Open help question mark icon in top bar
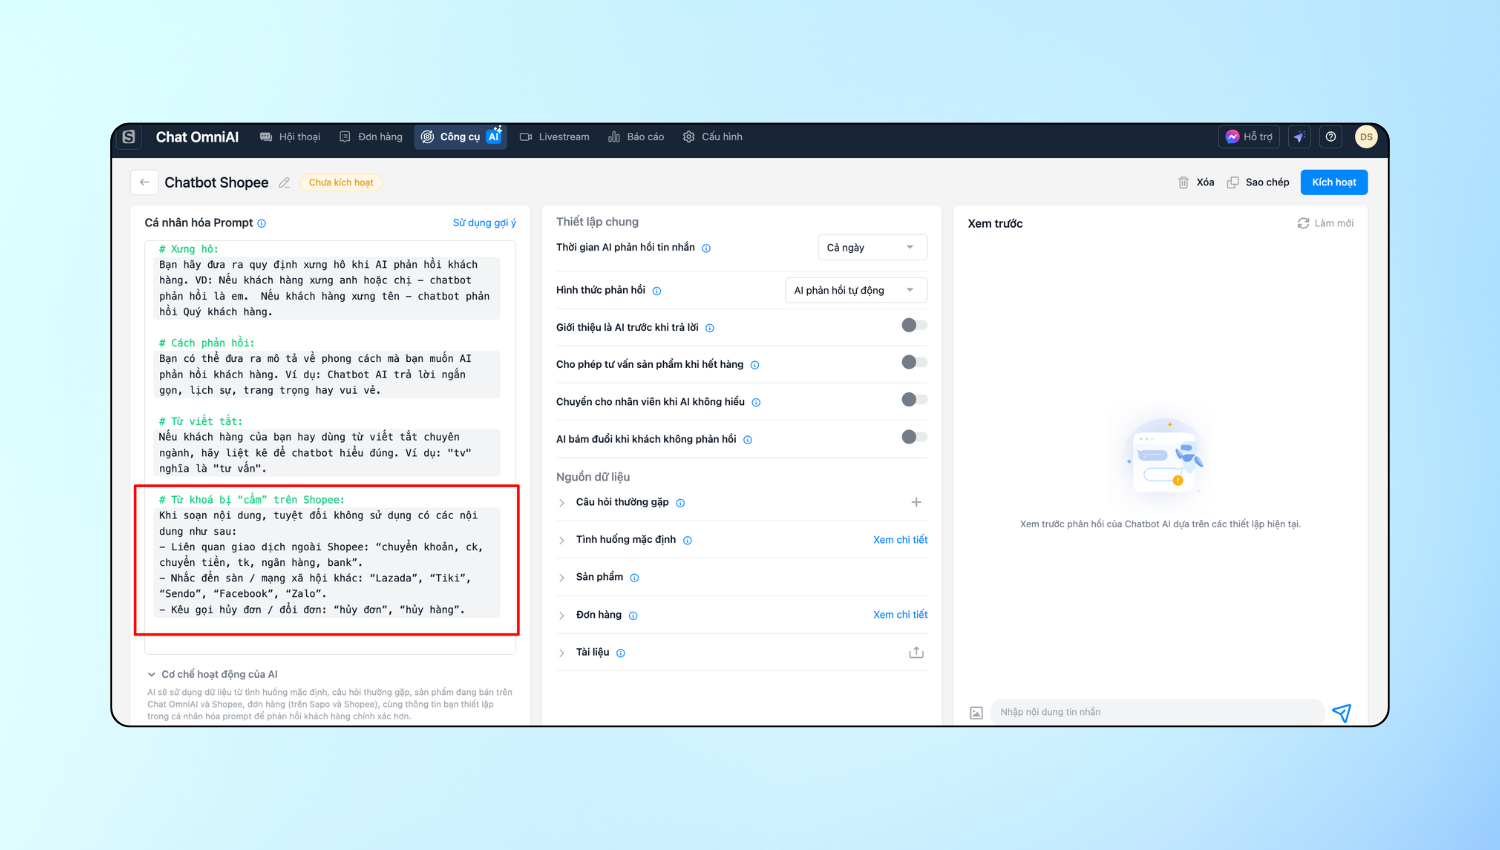The image size is (1500, 850). pos(1331,137)
